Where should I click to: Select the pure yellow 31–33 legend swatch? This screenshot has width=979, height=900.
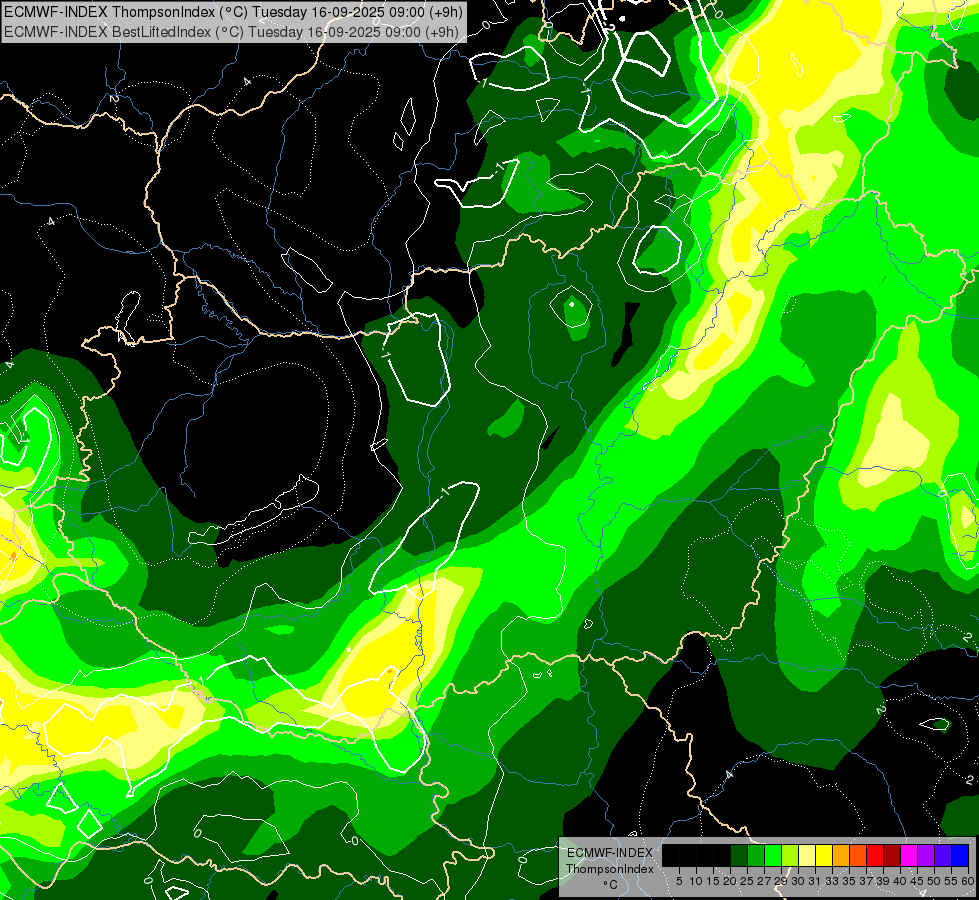pos(824,856)
